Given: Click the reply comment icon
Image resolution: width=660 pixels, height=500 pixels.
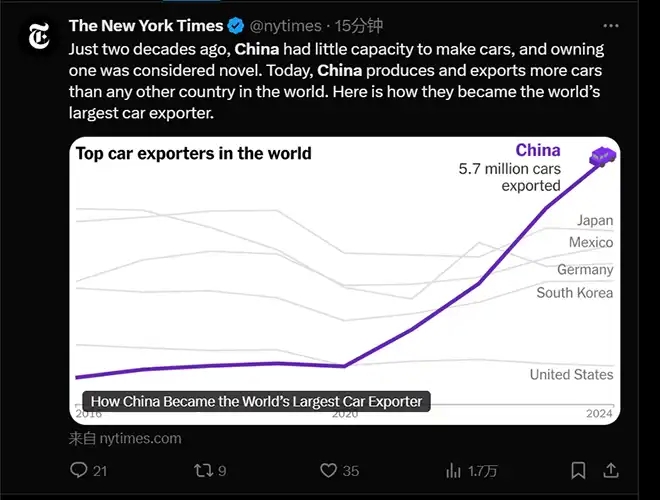Looking at the screenshot, I should (x=79, y=470).
